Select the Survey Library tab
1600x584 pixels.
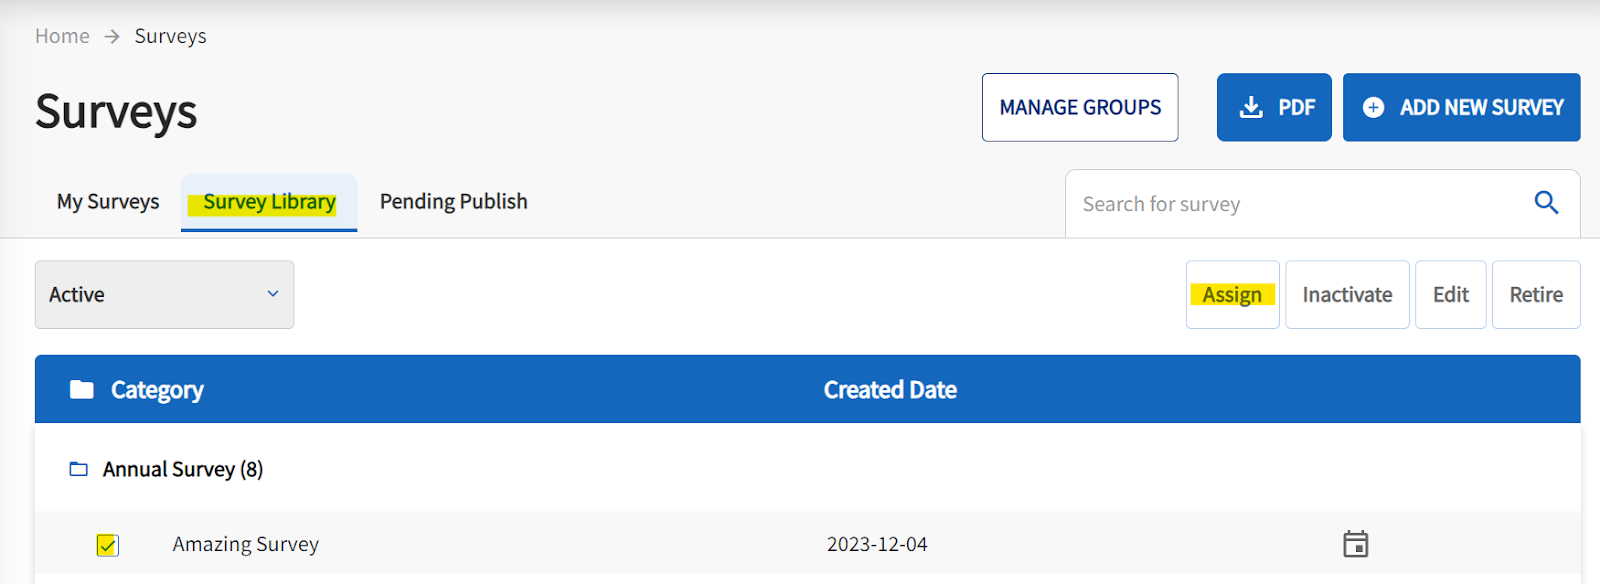pyautogui.click(x=269, y=202)
